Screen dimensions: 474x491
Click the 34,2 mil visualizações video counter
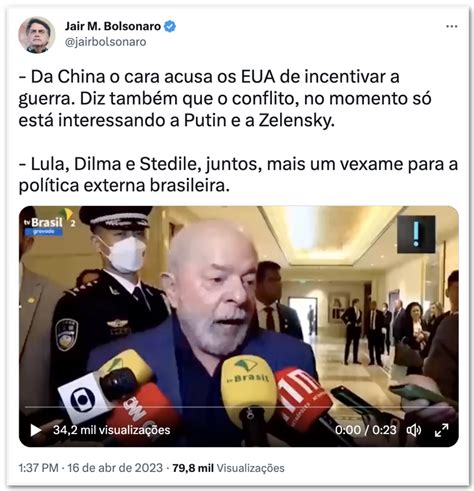[x=112, y=430]
